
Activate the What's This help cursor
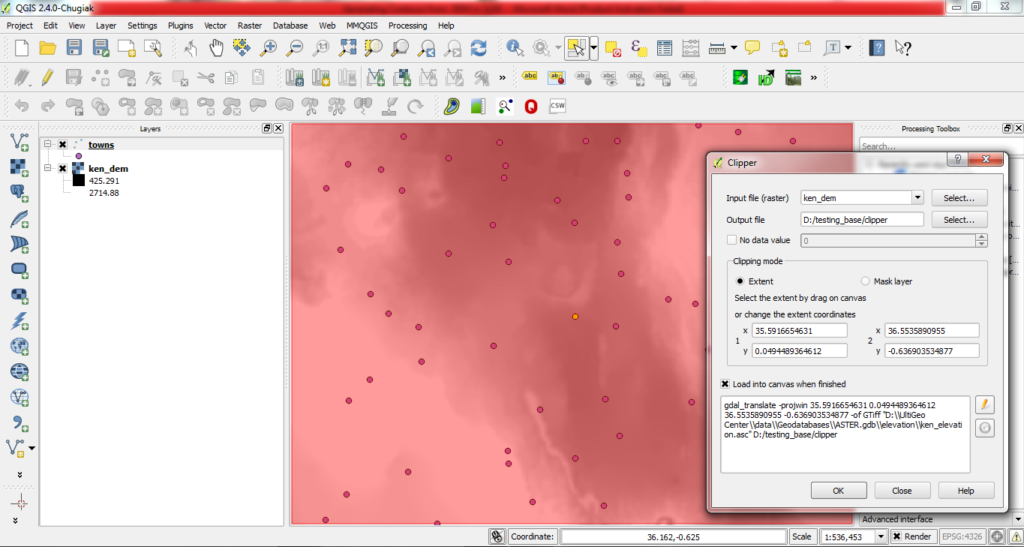(x=903, y=48)
